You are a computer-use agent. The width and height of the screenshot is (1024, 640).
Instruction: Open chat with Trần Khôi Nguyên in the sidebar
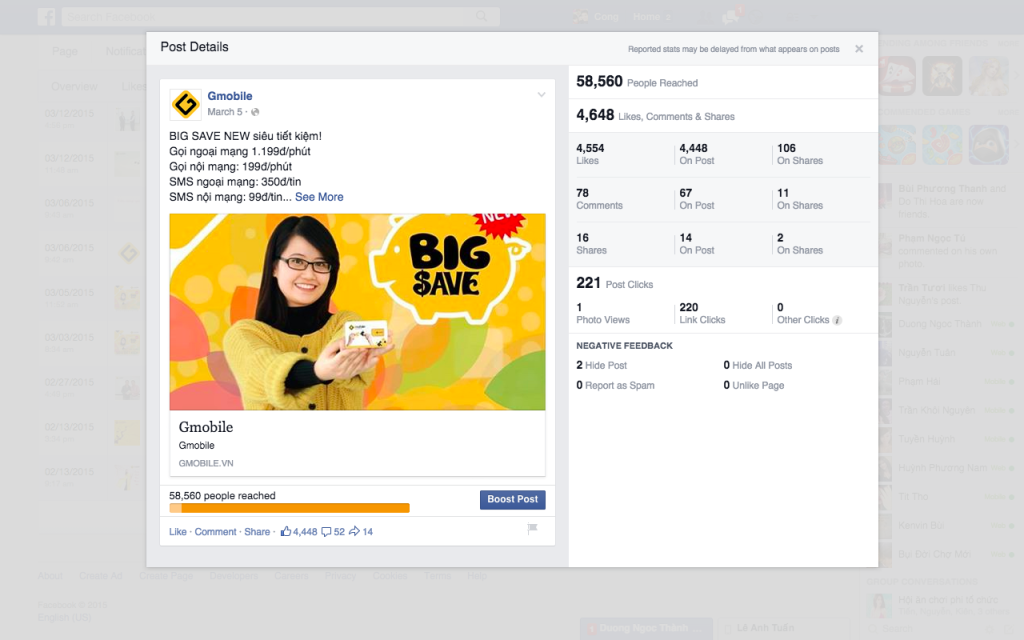click(947, 410)
